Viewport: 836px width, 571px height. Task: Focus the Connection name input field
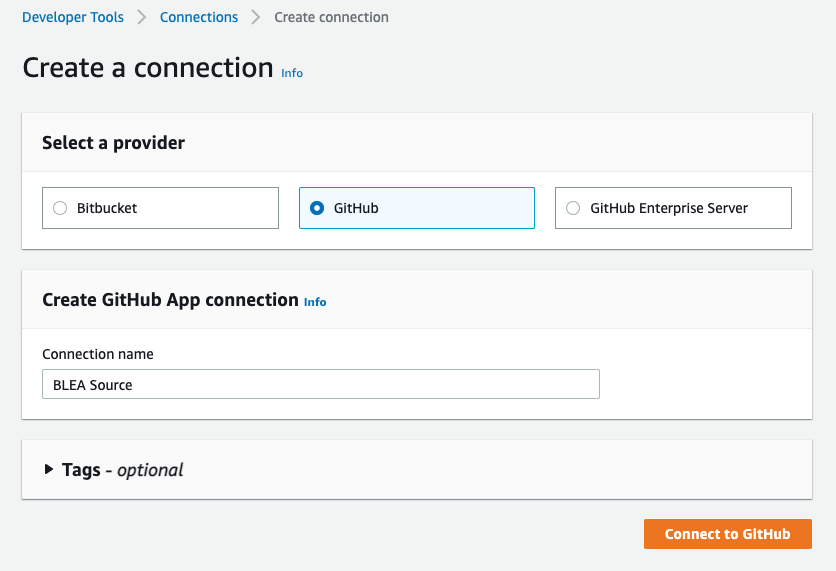pyautogui.click(x=321, y=384)
